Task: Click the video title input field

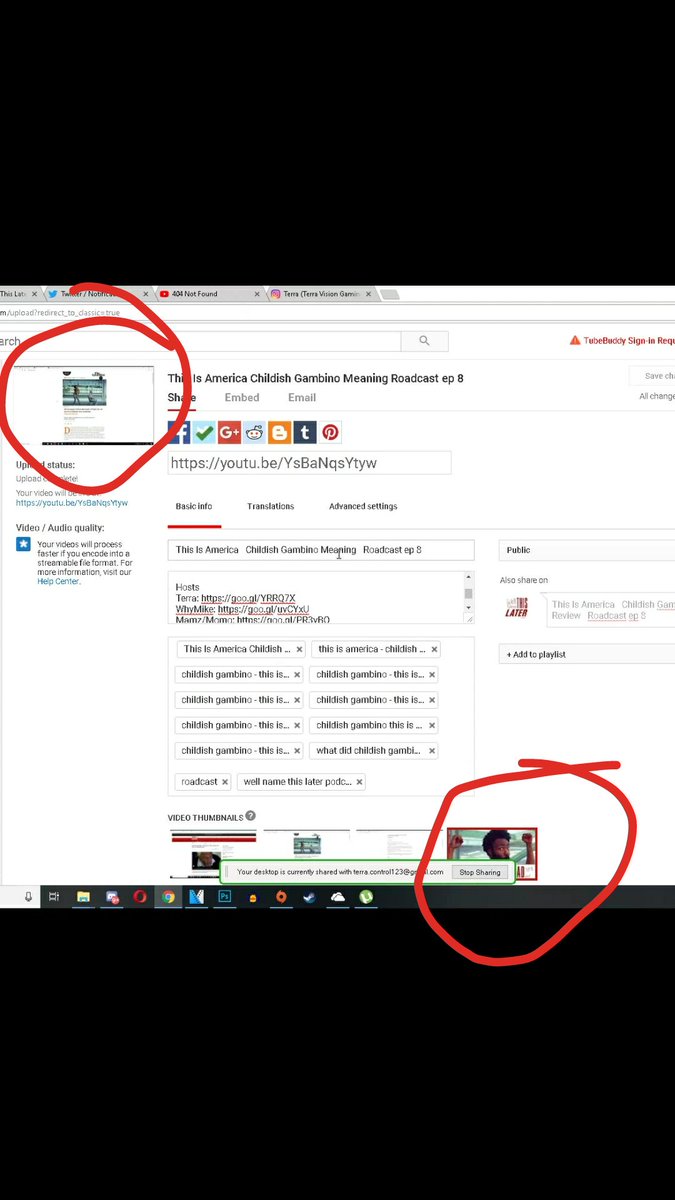Action: [321, 550]
